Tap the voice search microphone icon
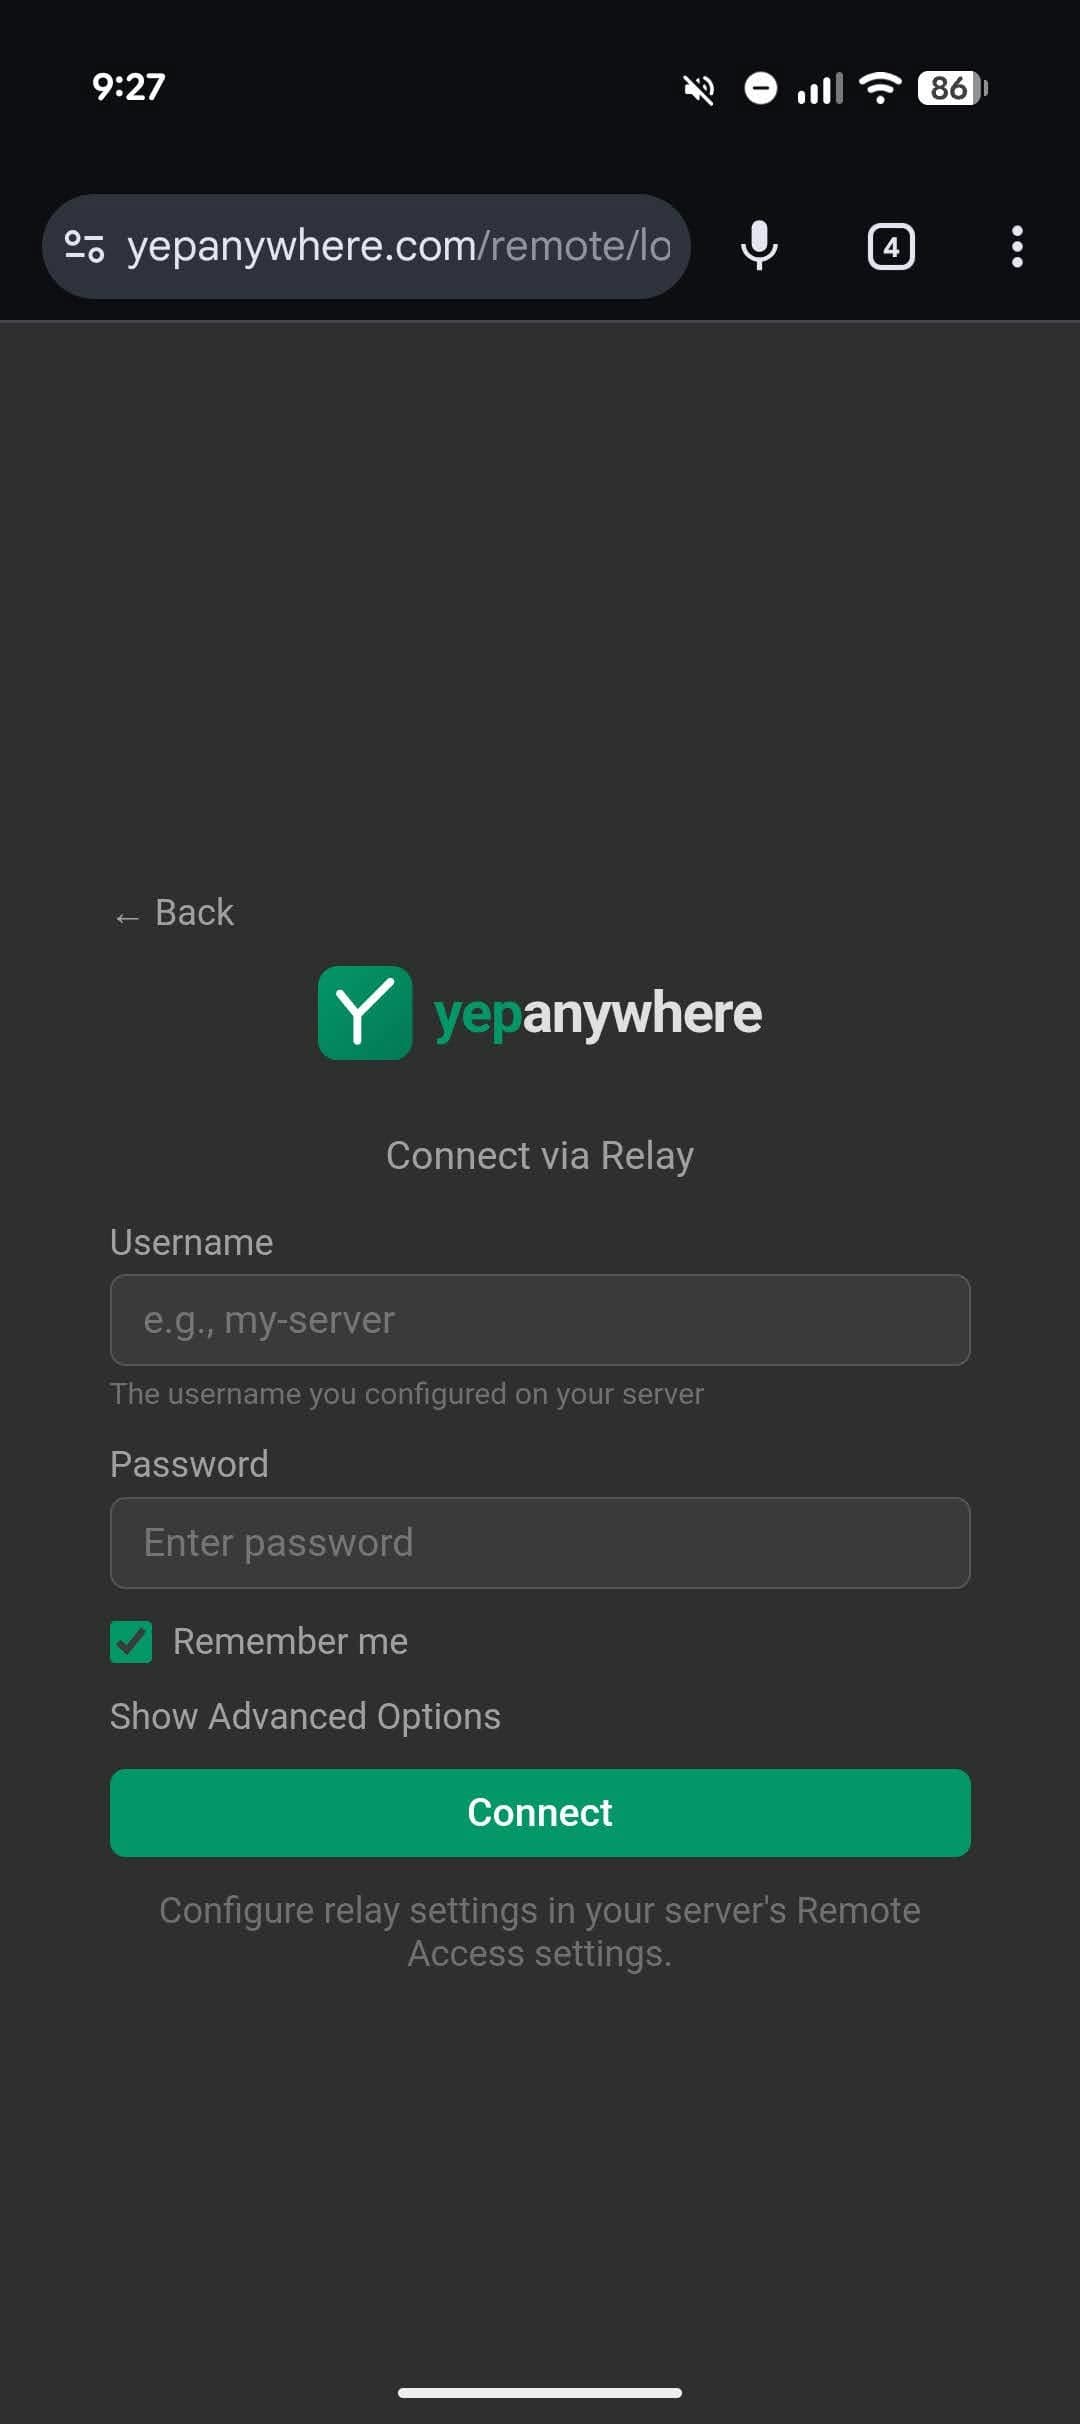Image resolution: width=1080 pixels, height=2424 pixels. click(x=758, y=246)
